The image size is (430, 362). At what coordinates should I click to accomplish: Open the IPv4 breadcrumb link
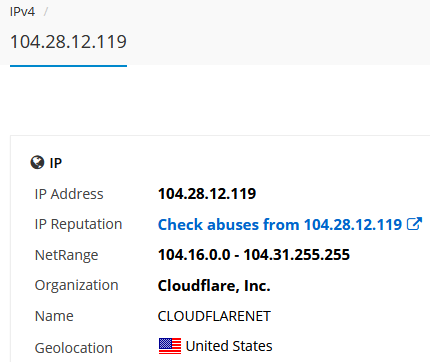point(22,12)
